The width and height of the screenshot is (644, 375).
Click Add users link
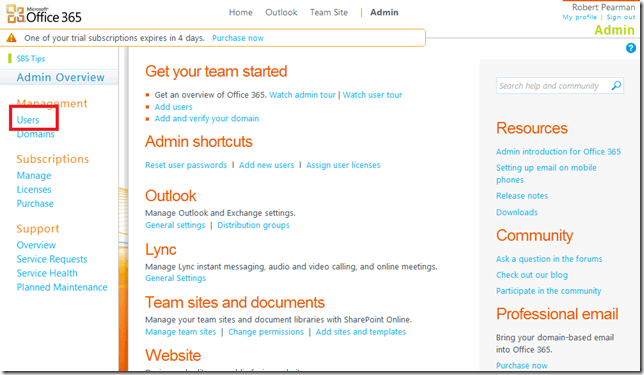173,107
